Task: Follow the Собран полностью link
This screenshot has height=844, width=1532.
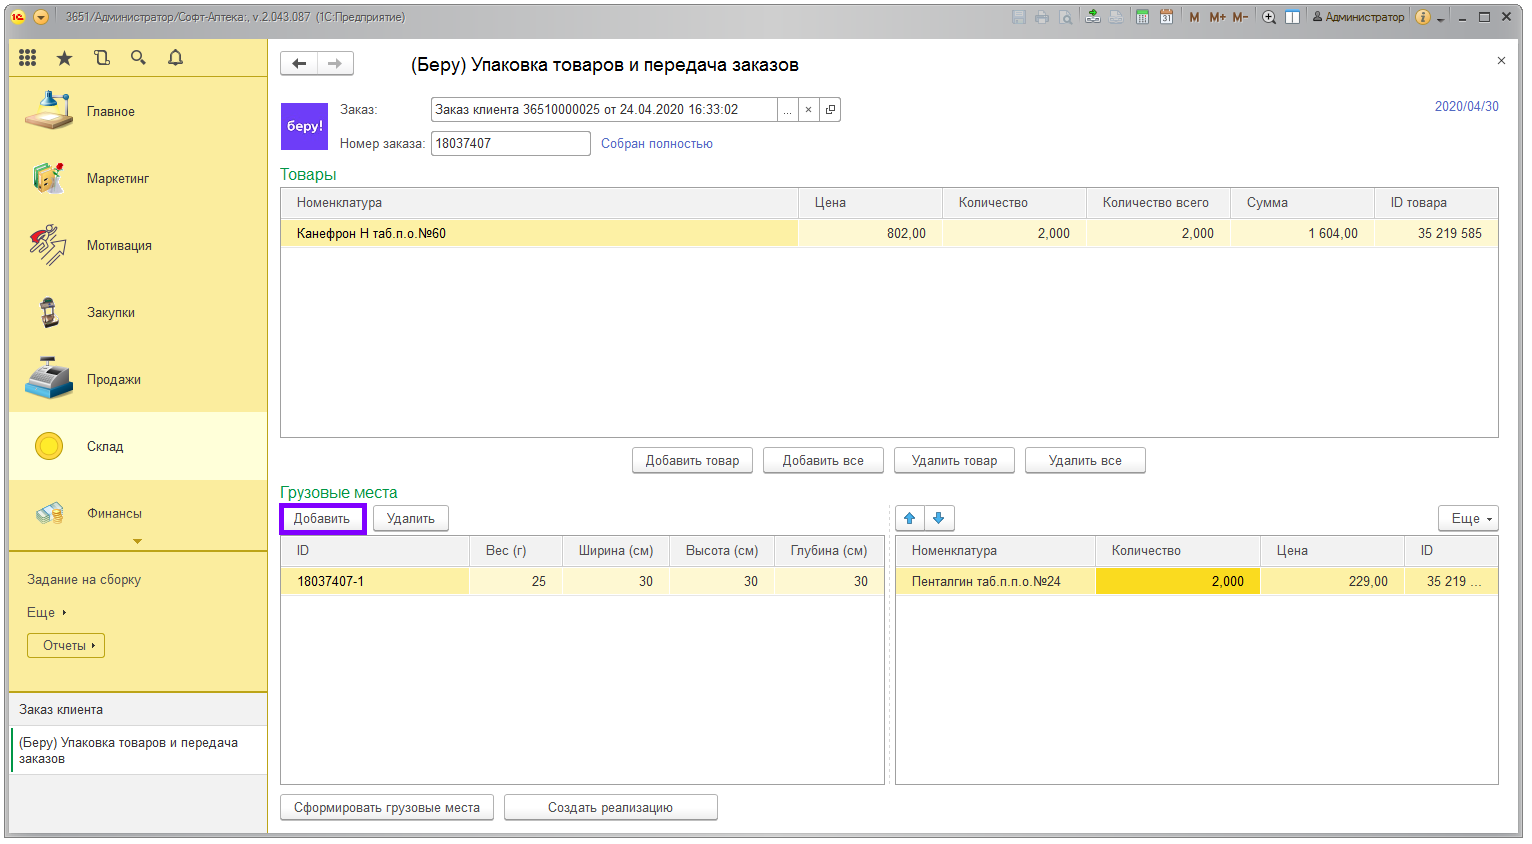Action: coord(656,144)
